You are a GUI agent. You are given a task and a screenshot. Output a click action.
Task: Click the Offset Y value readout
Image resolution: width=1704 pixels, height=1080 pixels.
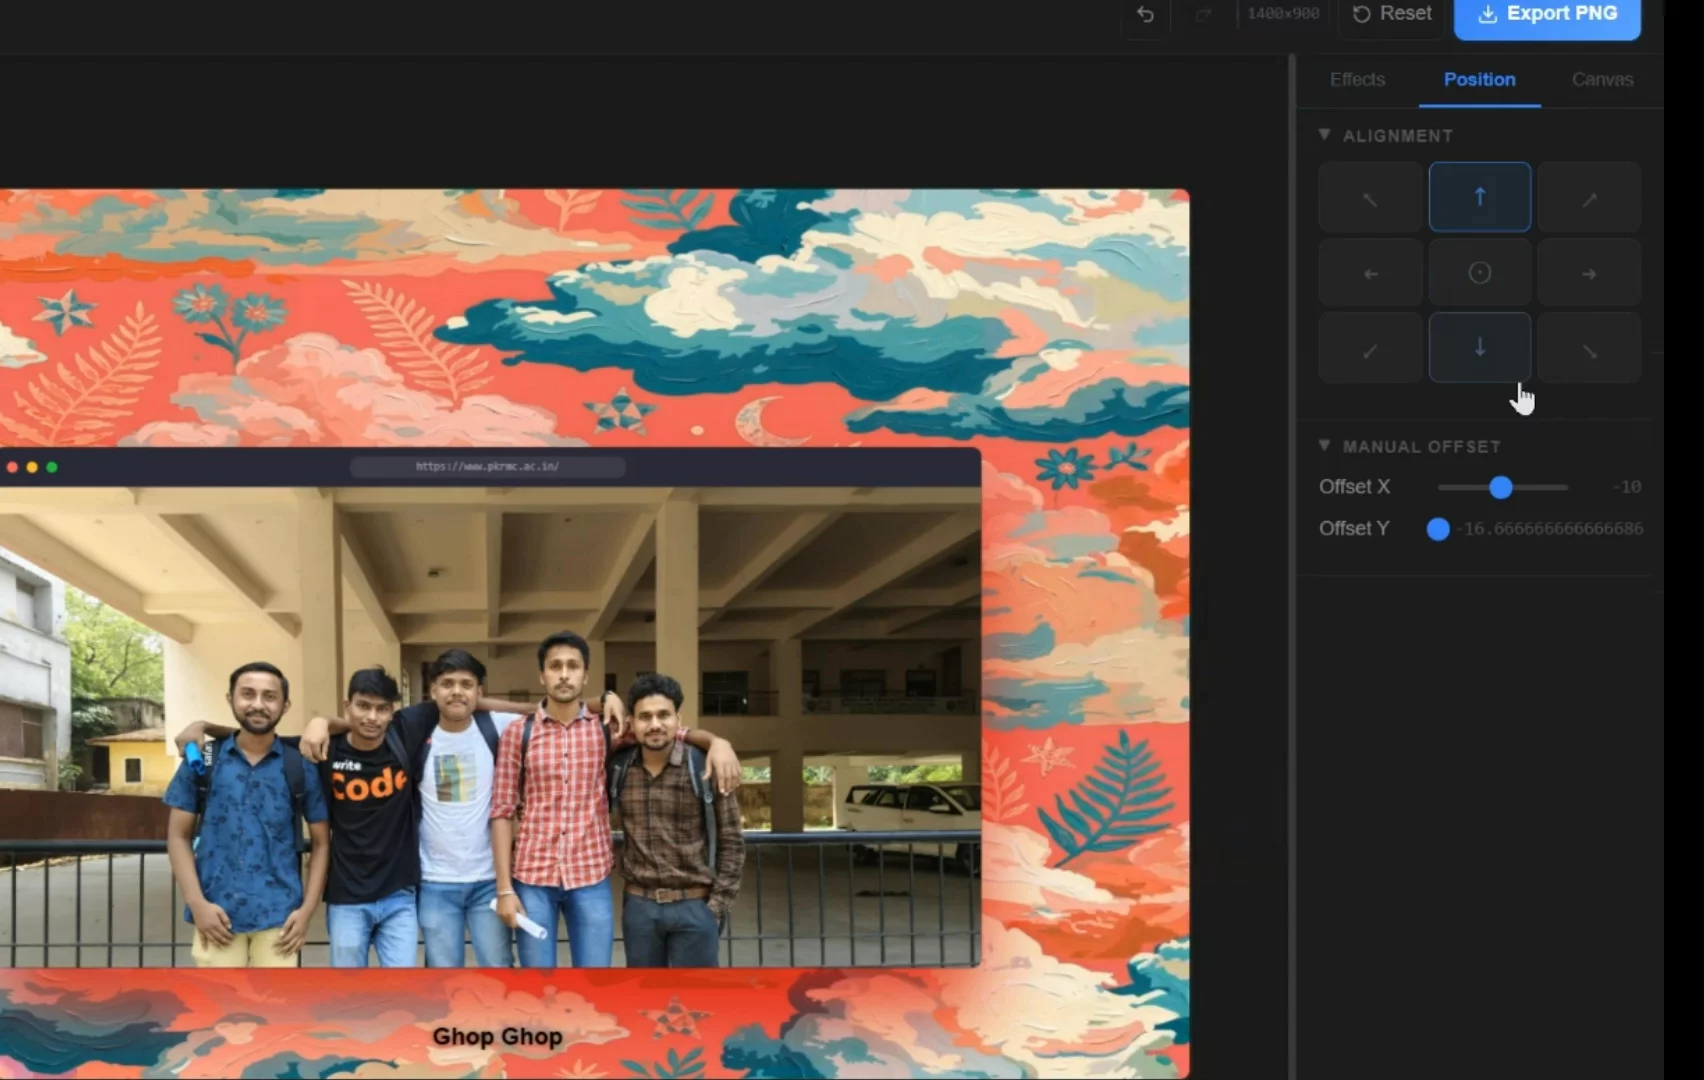(x=1551, y=529)
